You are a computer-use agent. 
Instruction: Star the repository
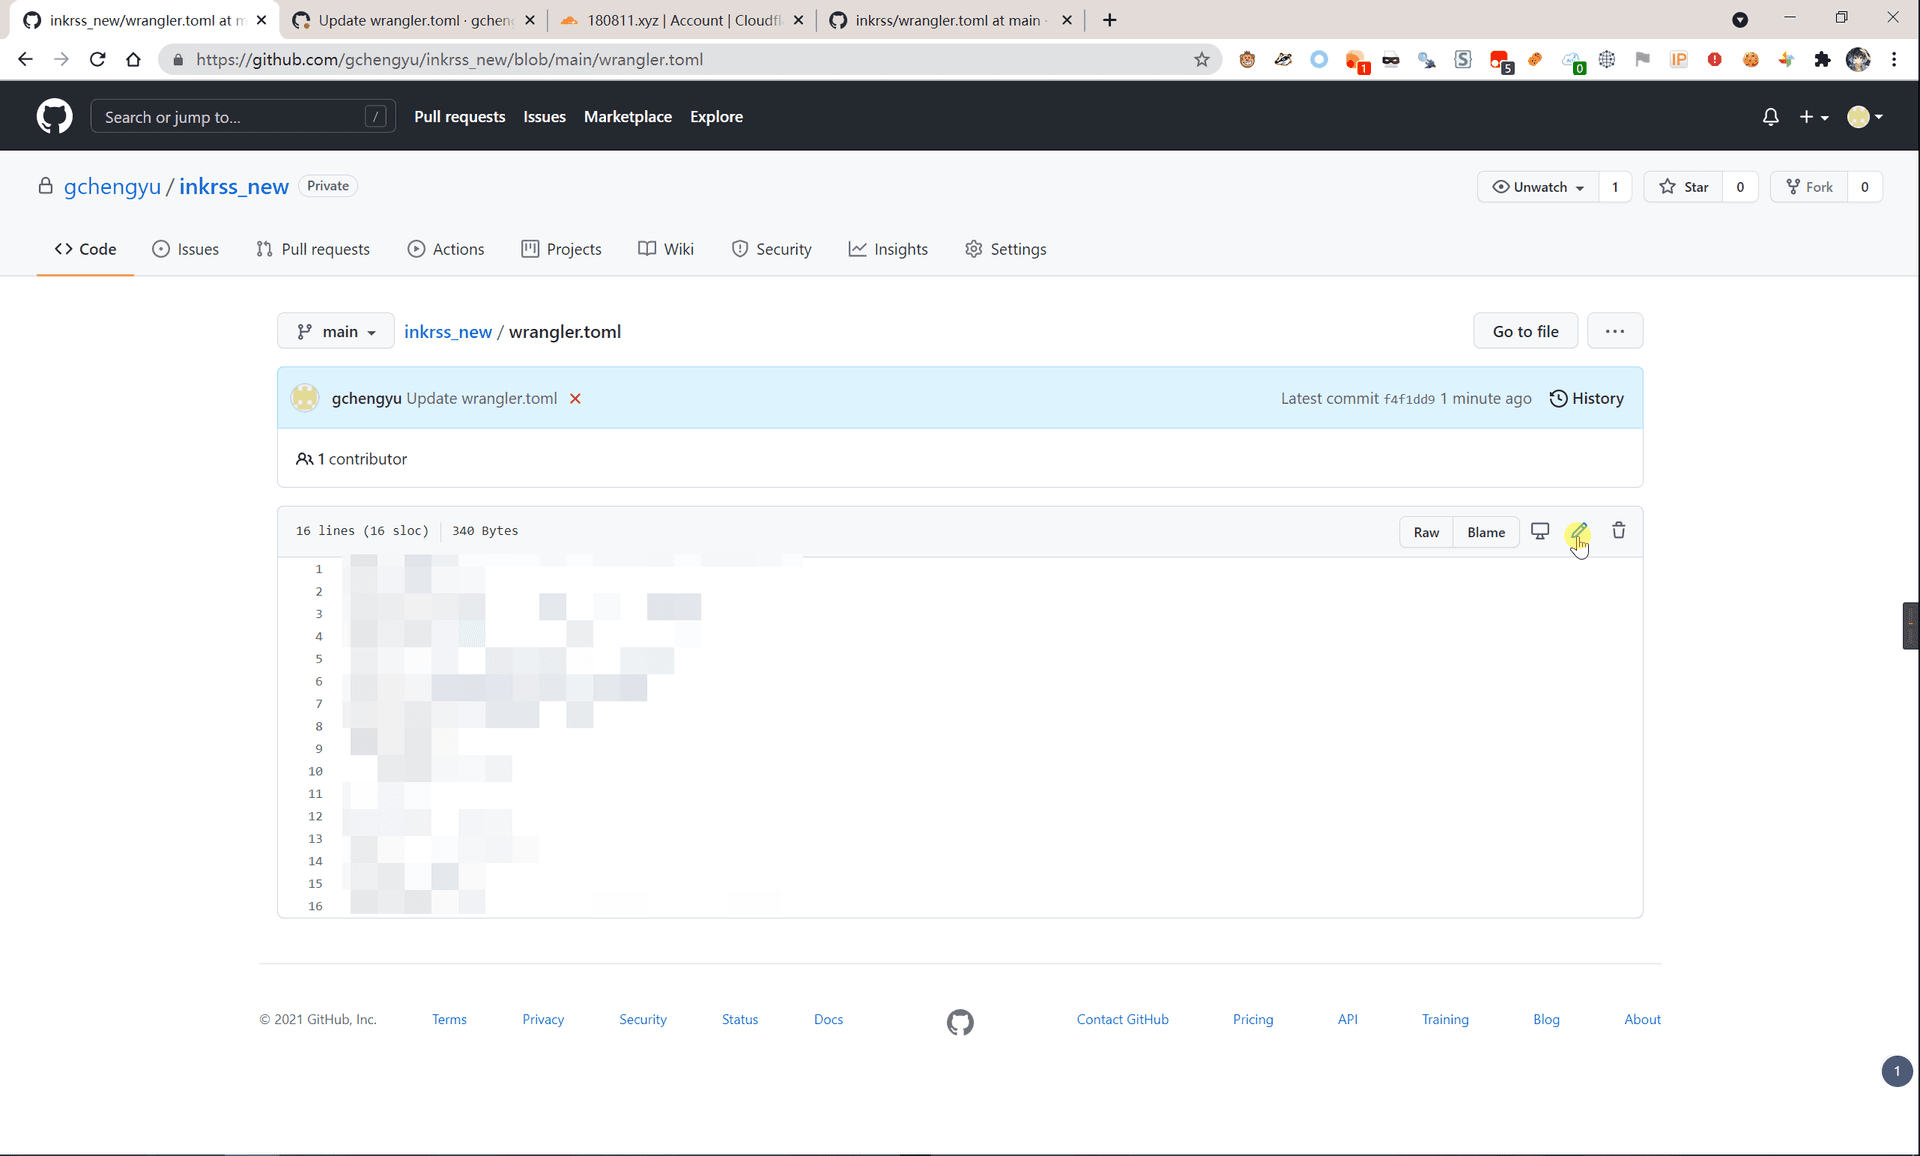(1684, 187)
